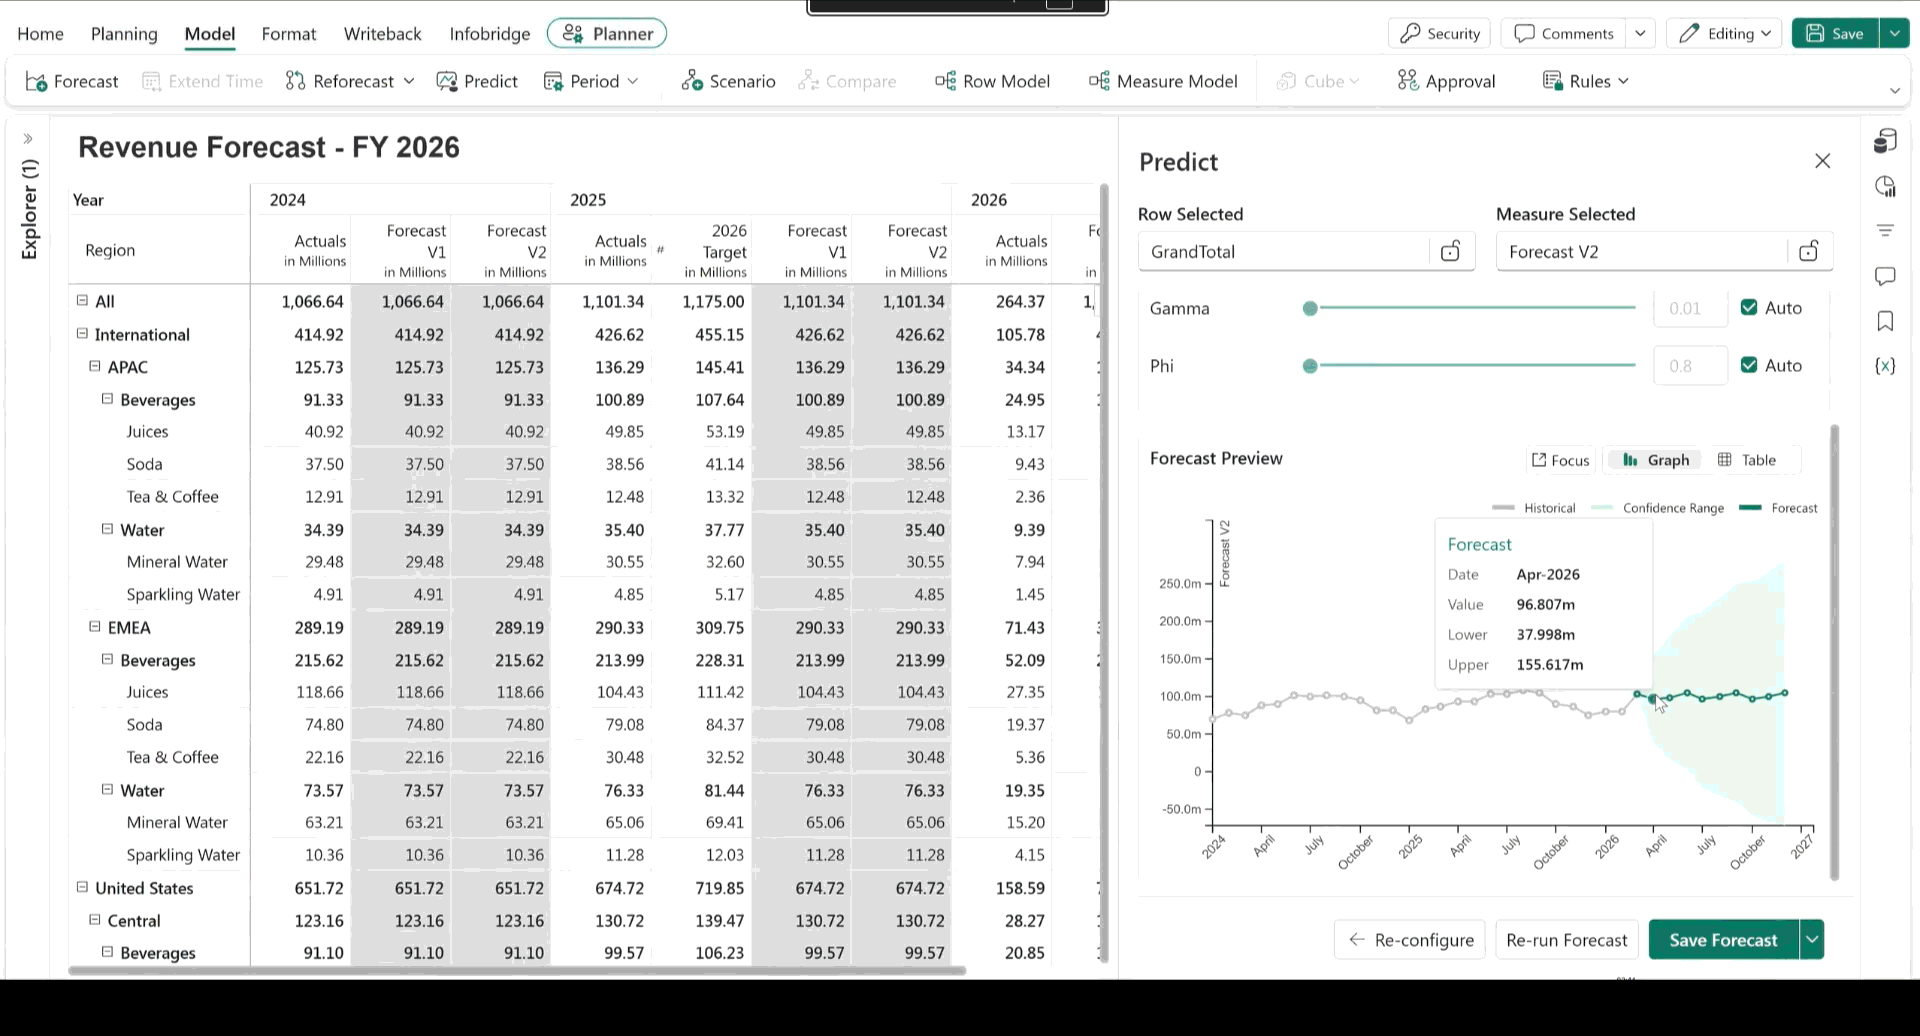
Task: Collapse the EMEA row
Action: click(x=95, y=627)
